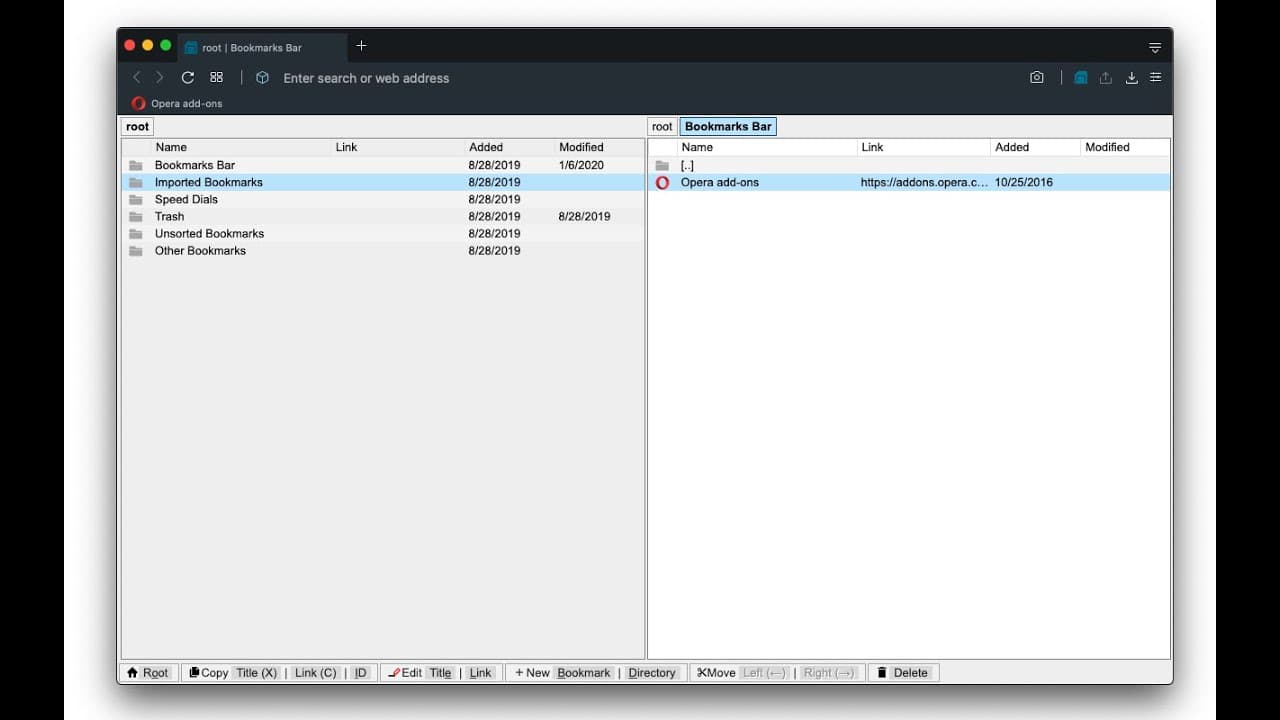Add a new tab with the plus button
The height and width of the screenshot is (720, 1280).
(361, 46)
